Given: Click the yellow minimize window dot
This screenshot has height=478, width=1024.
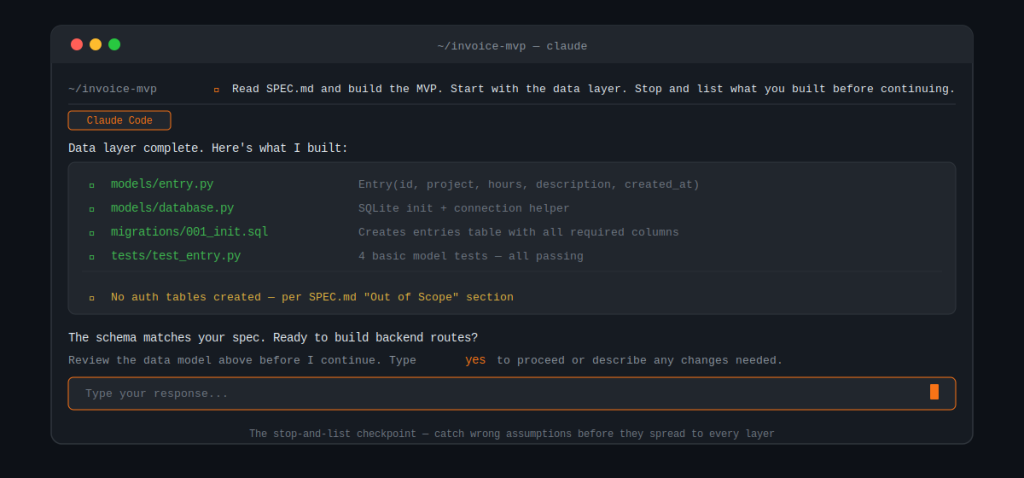Looking at the screenshot, I should [x=95, y=44].
